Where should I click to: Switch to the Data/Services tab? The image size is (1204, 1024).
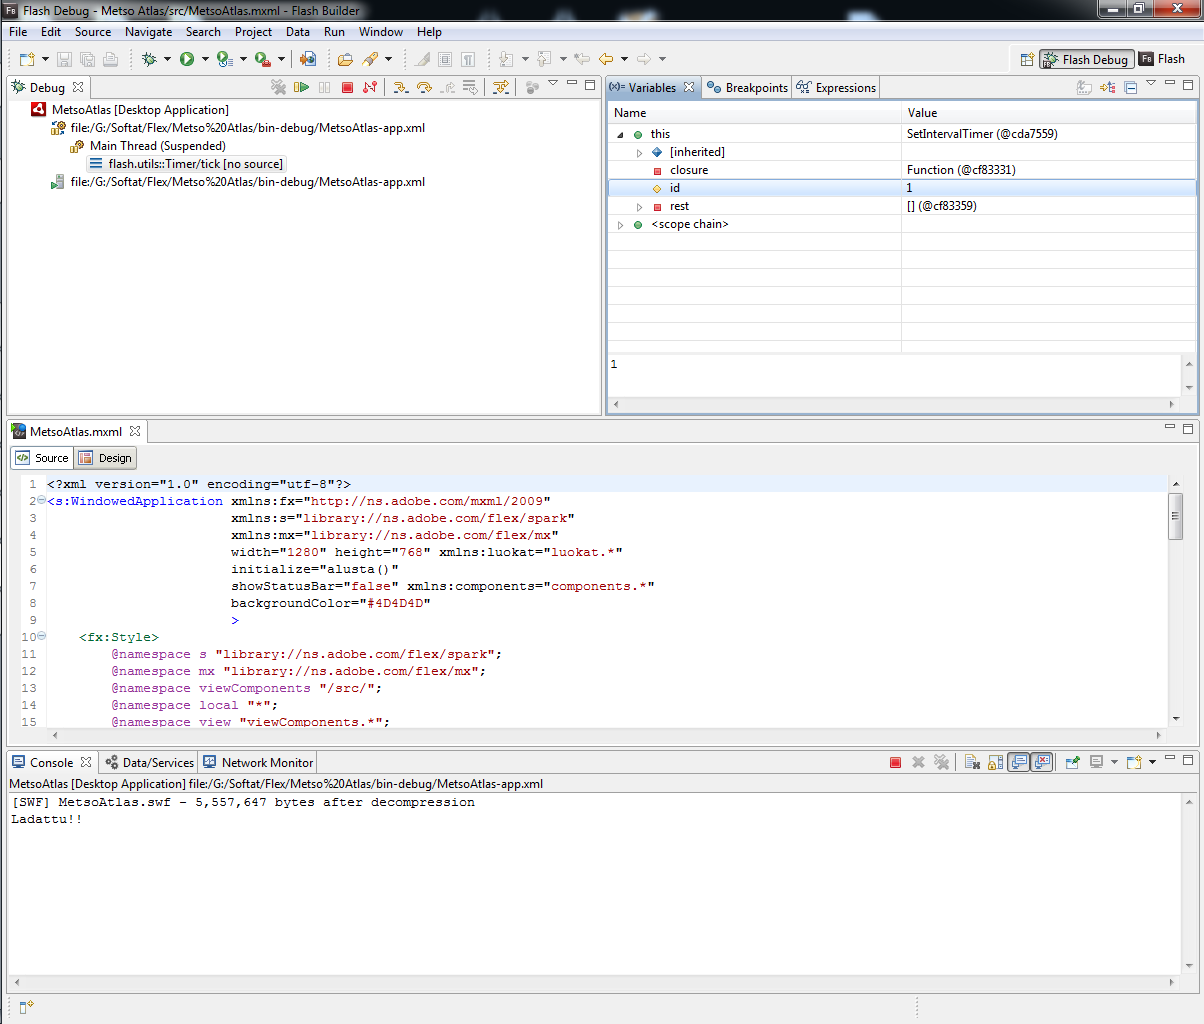pyautogui.click(x=149, y=762)
